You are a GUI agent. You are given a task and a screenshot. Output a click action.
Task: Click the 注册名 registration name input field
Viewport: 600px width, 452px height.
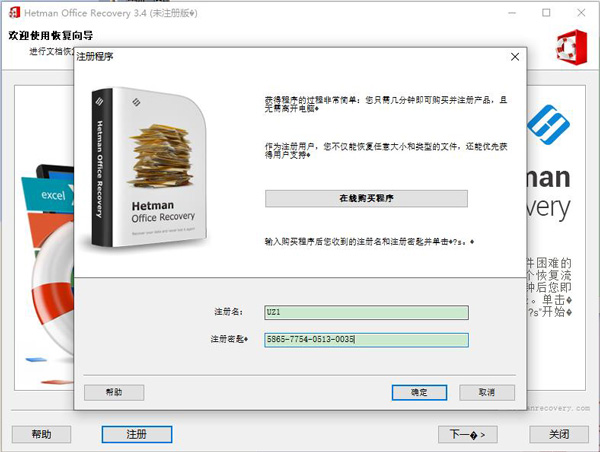point(366,312)
